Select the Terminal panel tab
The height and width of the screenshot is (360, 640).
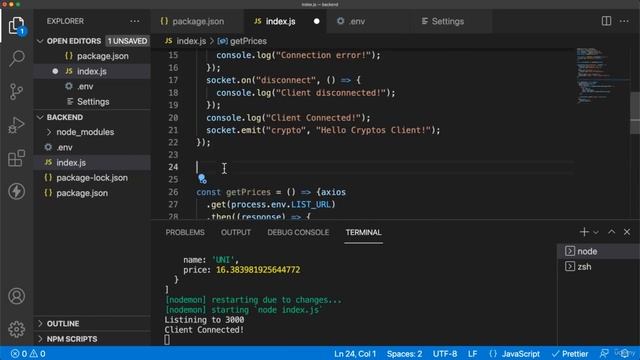click(x=363, y=232)
